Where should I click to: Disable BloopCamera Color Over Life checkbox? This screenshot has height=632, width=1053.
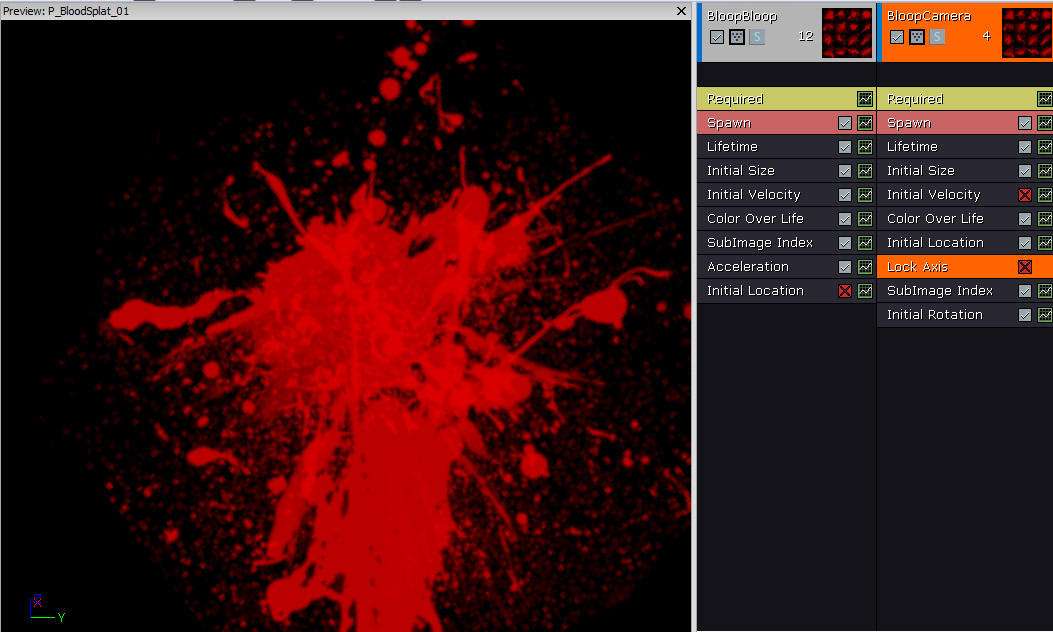1025,219
